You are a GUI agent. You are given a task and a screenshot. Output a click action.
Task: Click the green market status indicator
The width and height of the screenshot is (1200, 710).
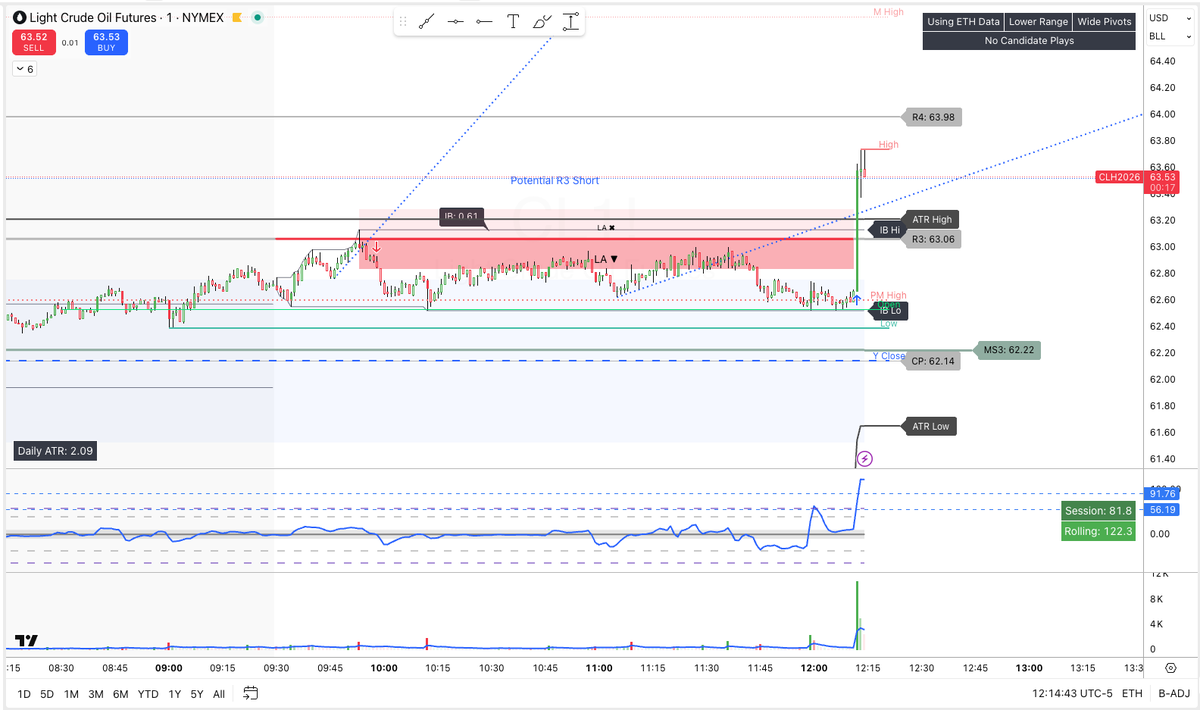pyautogui.click(x=256, y=18)
